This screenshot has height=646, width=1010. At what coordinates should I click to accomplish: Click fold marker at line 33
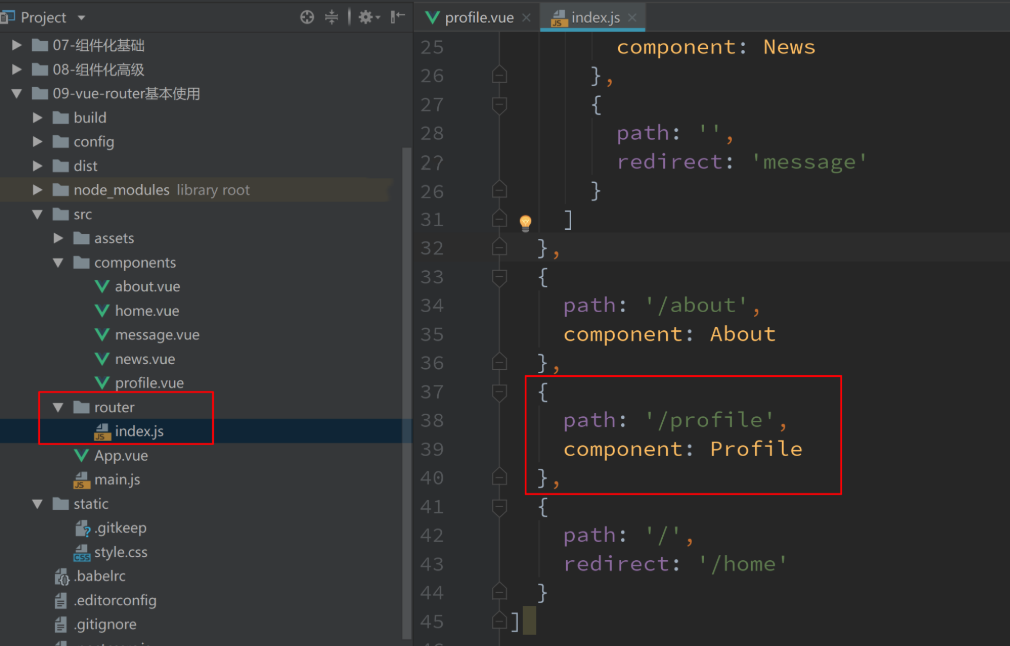point(499,277)
